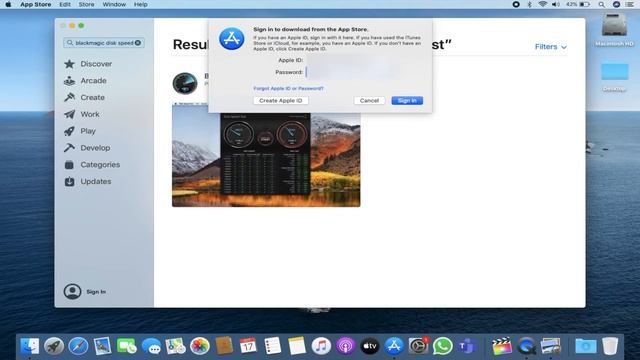Image resolution: width=640 pixels, height=360 pixels.
Task: Open the Store menu
Action: click(x=86, y=4)
